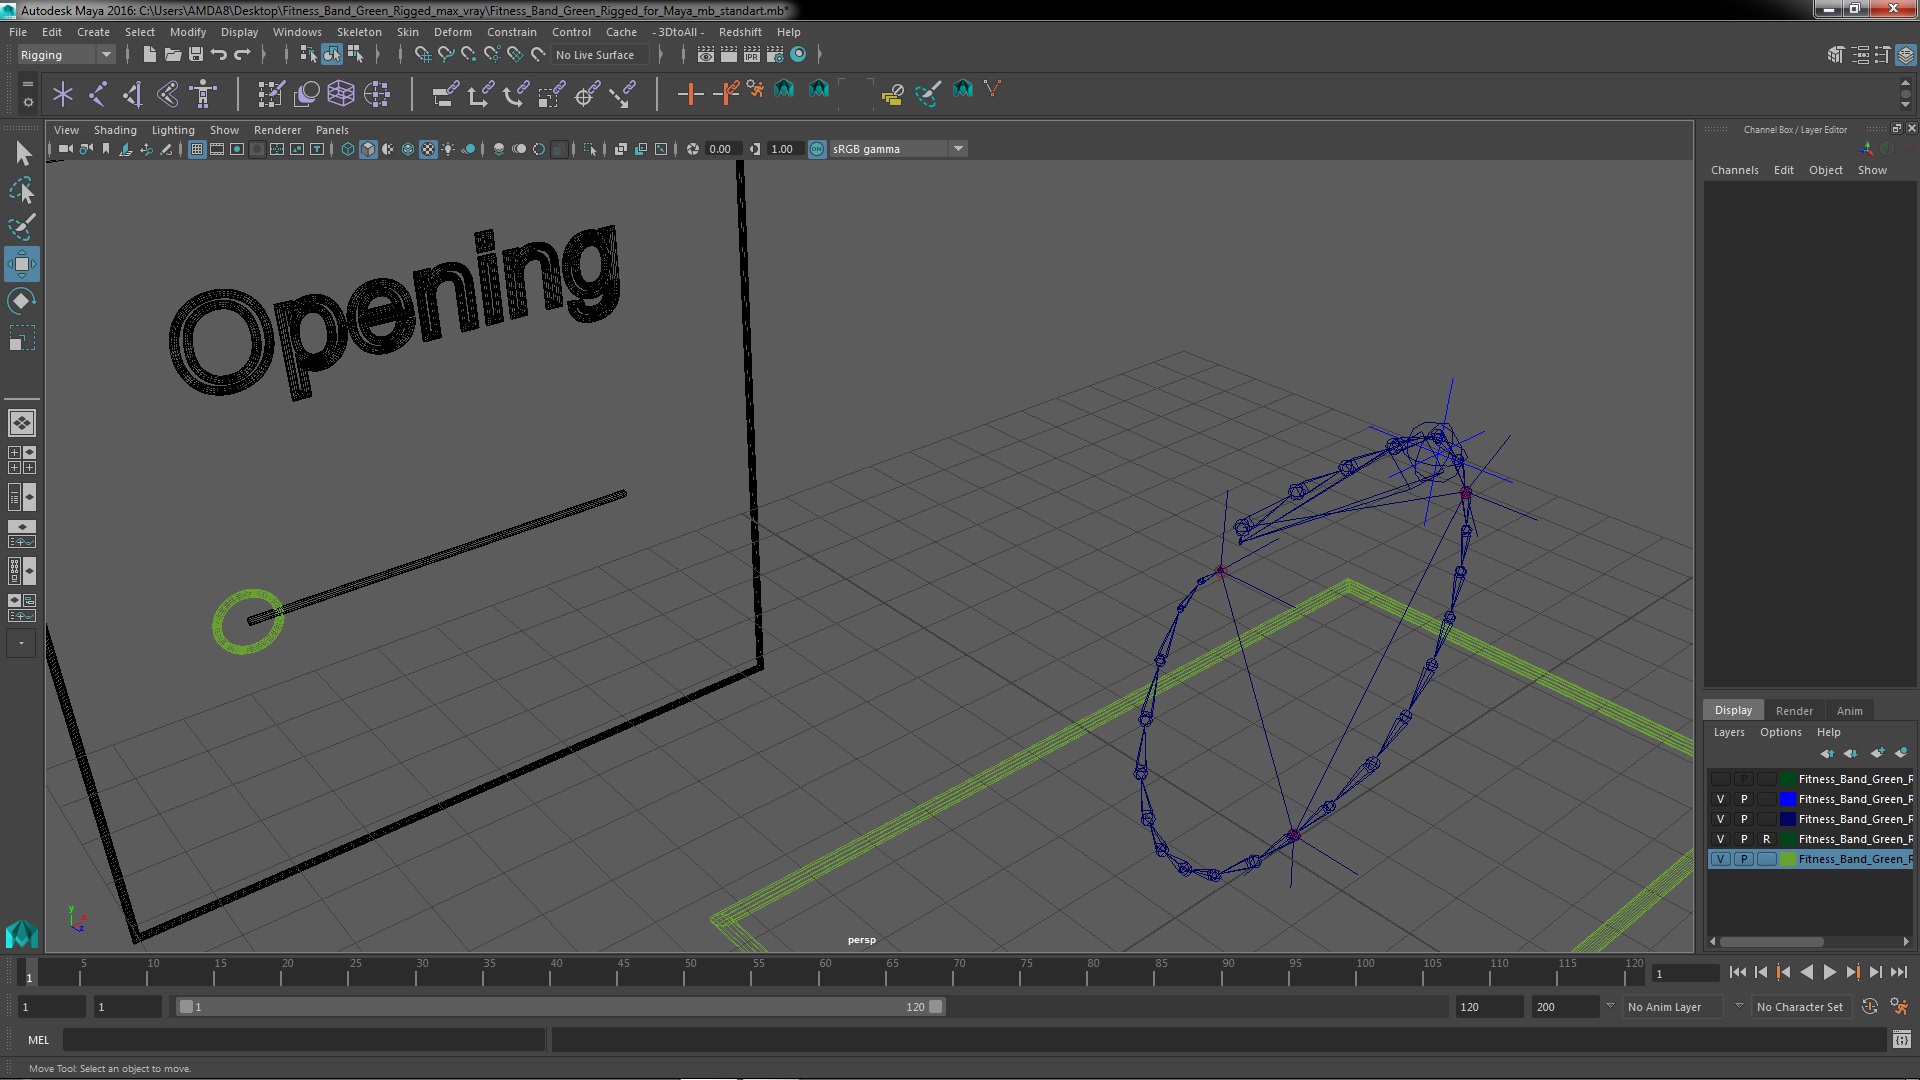Click the light green layer color swatch

point(1787,859)
